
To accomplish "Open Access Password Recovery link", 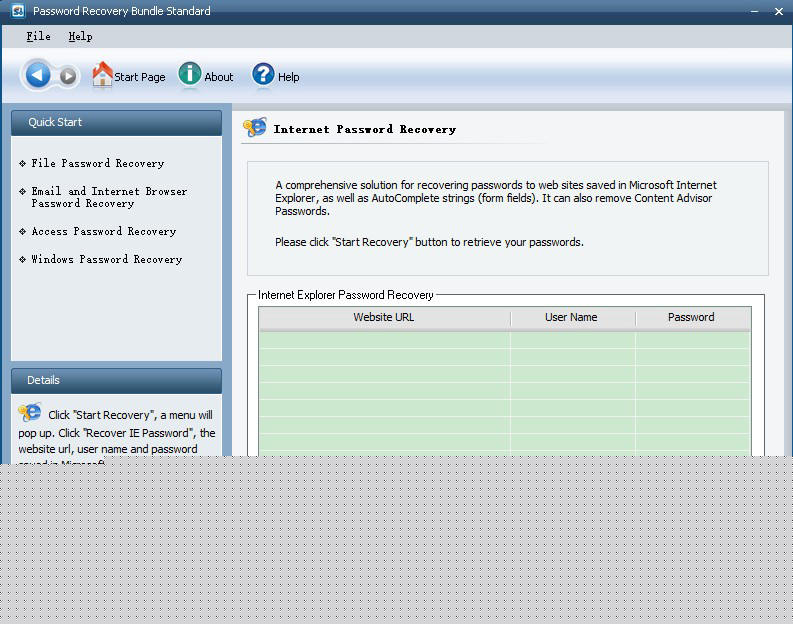I will point(104,232).
